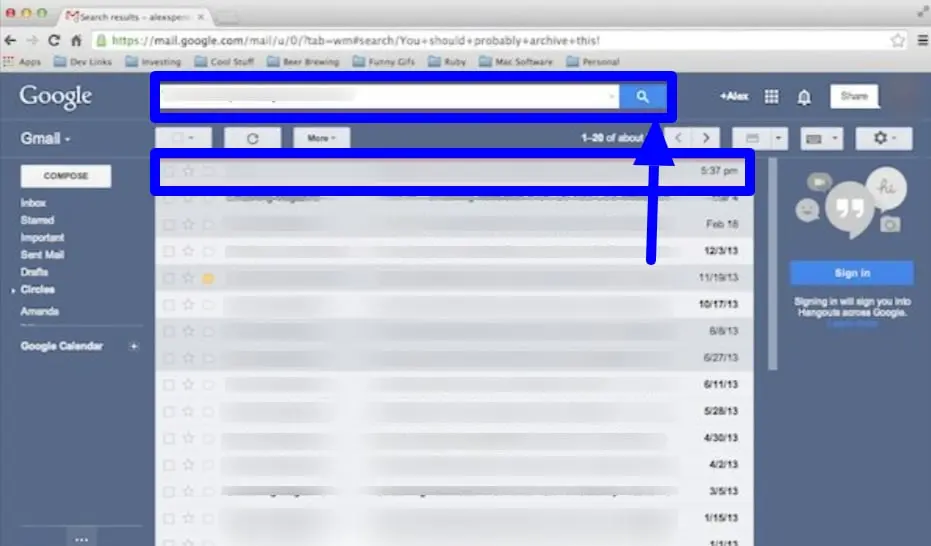The width and height of the screenshot is (931, 546).
Task: Open the Google apps grid
Action: 771,96
